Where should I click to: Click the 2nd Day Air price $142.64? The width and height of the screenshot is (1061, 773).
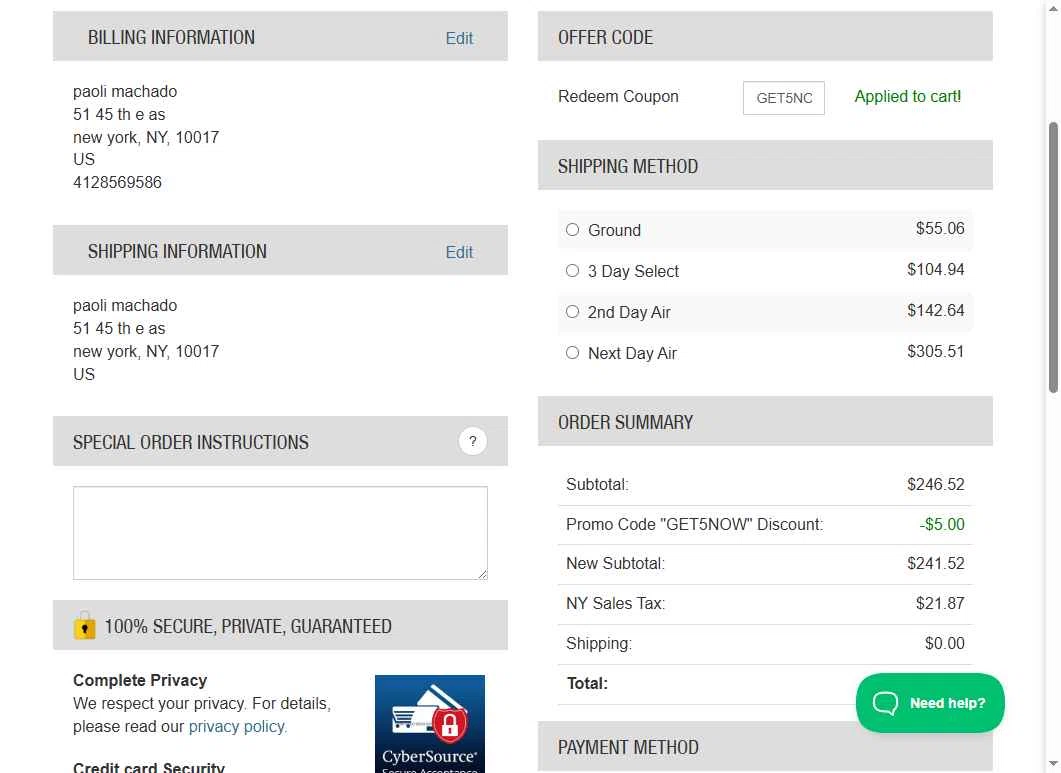pyautogui.click(x=935, y=310)
